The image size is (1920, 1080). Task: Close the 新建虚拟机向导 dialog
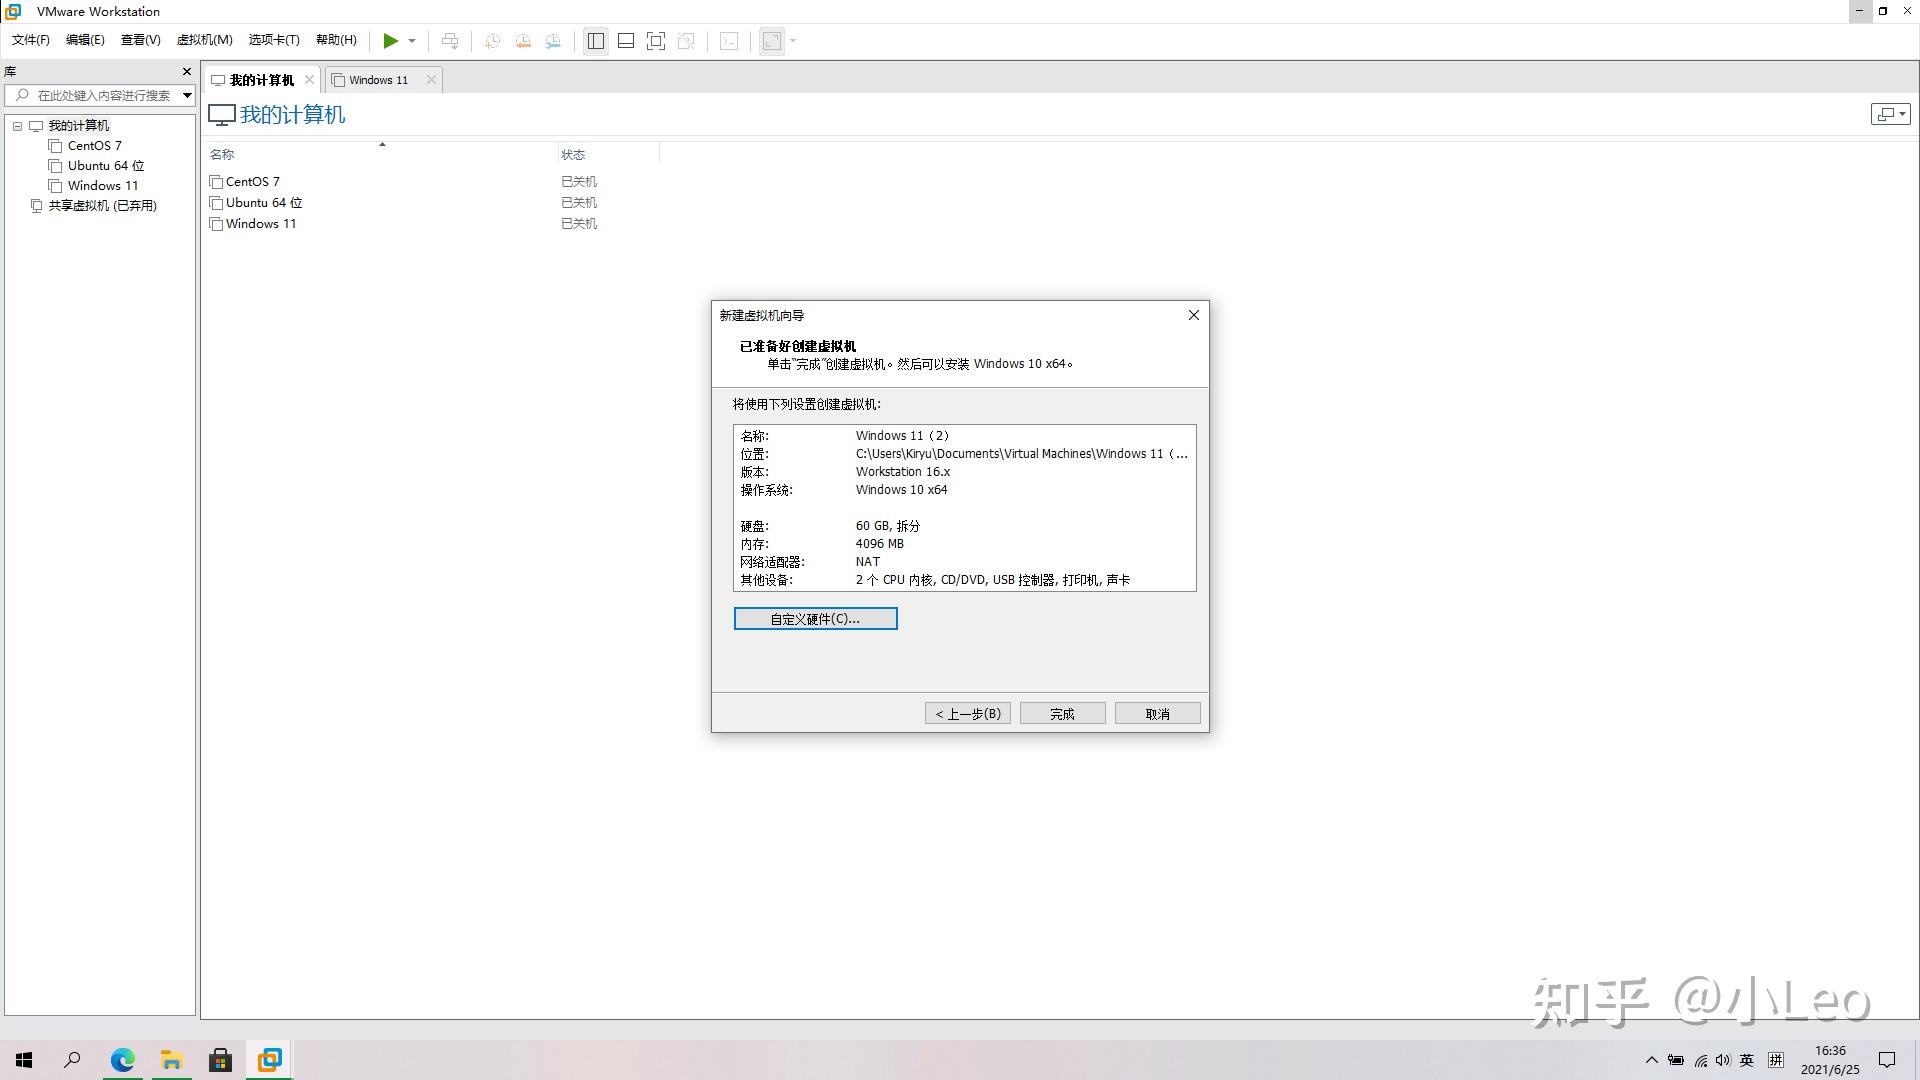click(x=1193, y=315)
